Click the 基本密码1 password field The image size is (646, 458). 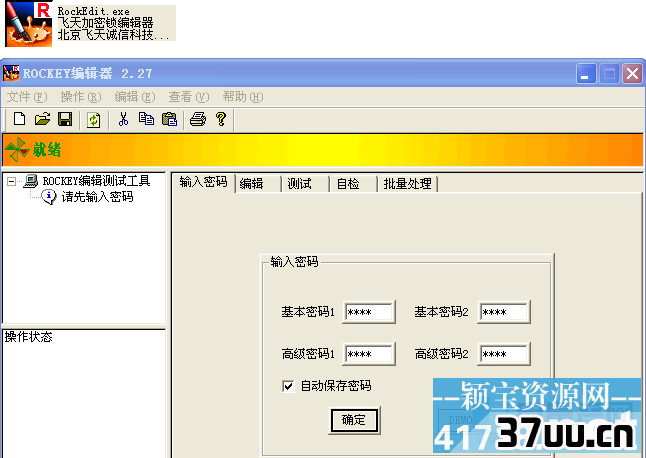(369, 312)
